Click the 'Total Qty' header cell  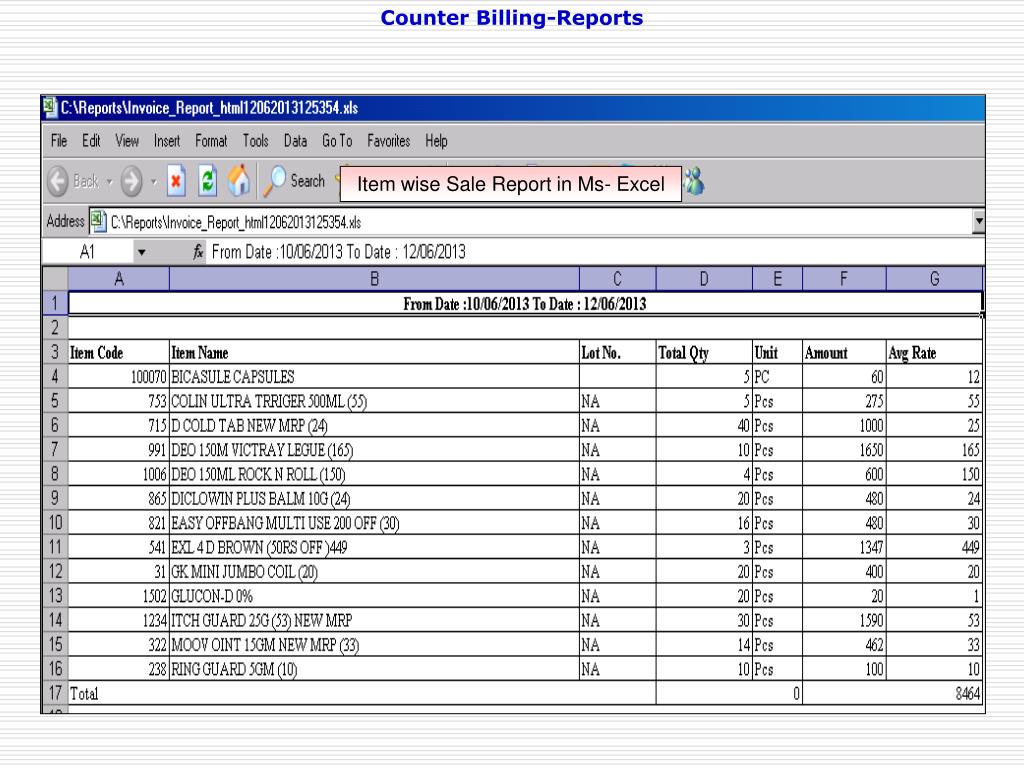[x=704, y=353]
